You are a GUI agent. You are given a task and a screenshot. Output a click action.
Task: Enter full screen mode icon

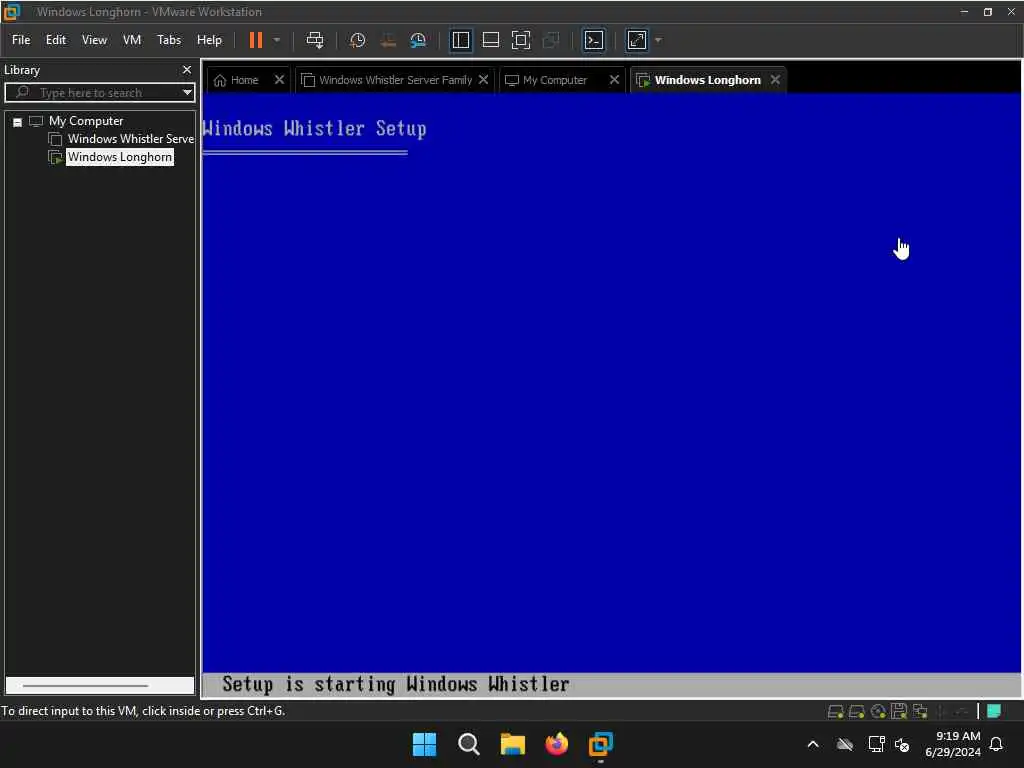click(x=520, y=40)
